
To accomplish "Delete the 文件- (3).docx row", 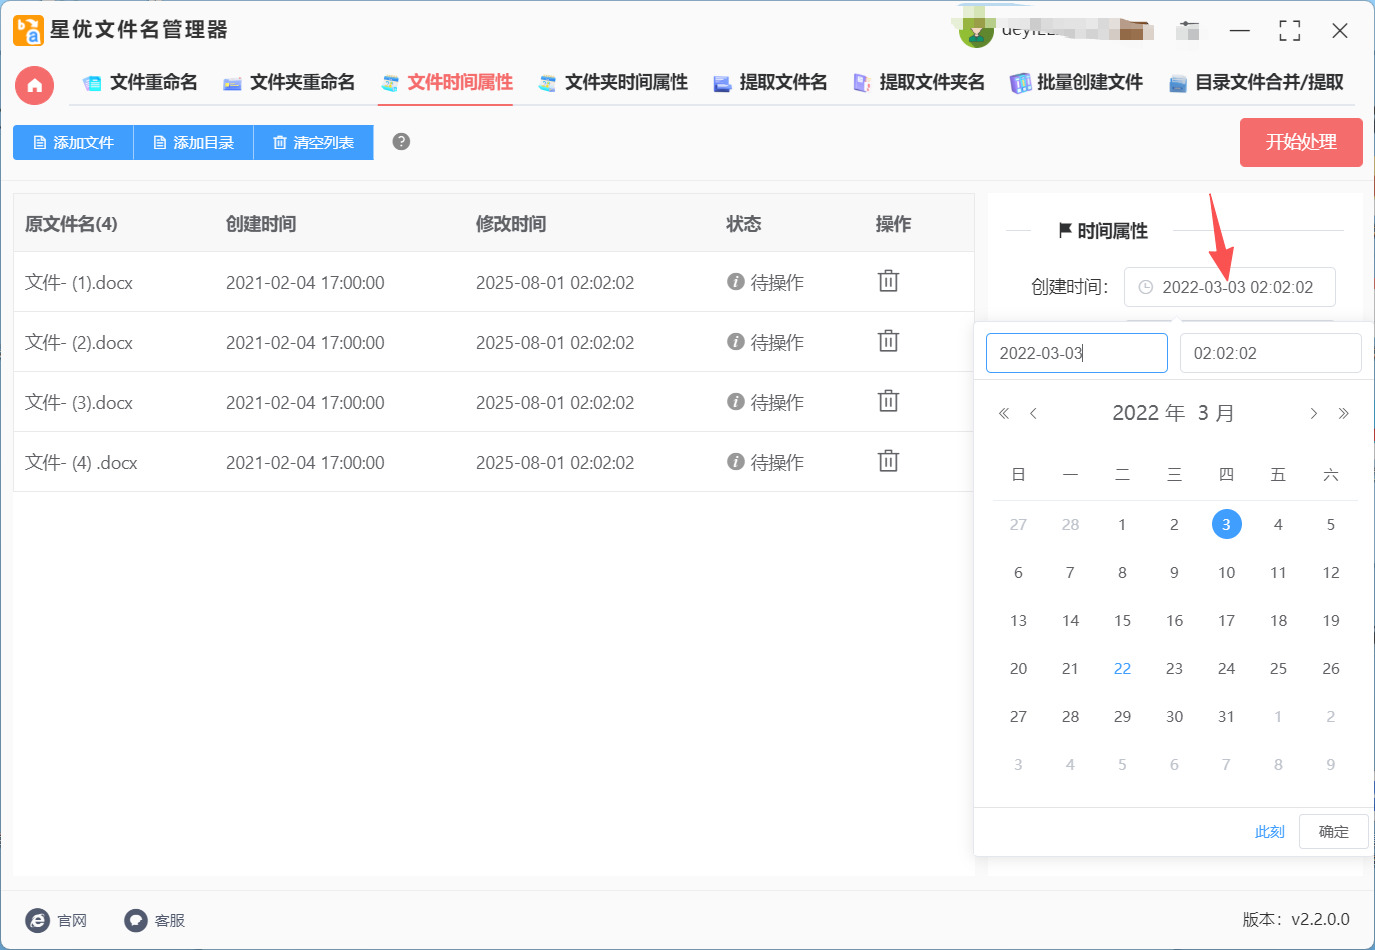I will coord(888,401).
